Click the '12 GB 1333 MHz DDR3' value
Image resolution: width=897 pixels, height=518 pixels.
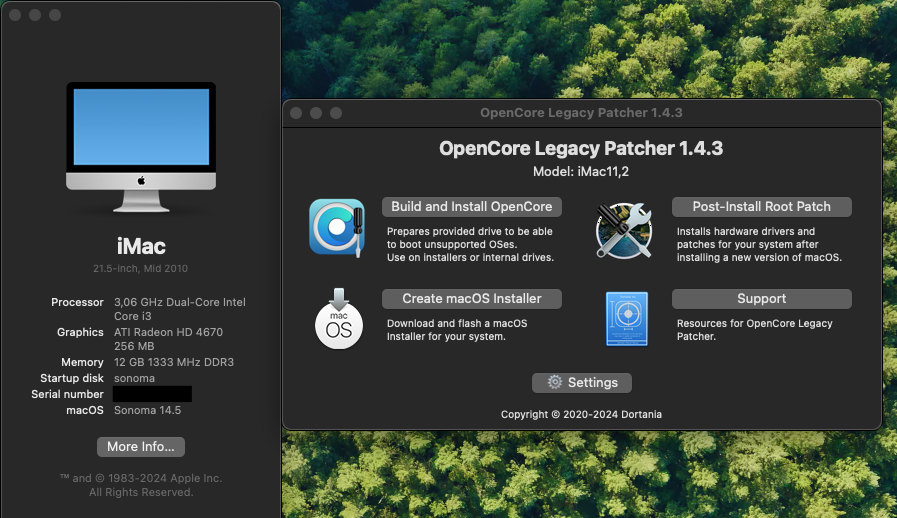(x=174, y=362)
